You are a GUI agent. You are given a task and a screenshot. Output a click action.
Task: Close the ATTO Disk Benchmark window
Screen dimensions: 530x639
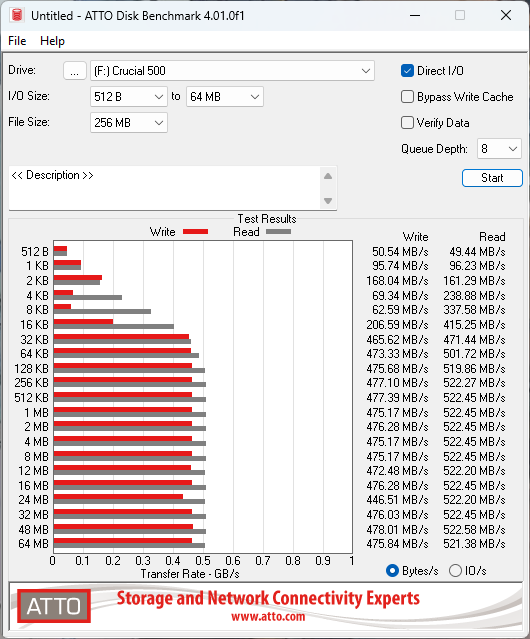point(506,15)
